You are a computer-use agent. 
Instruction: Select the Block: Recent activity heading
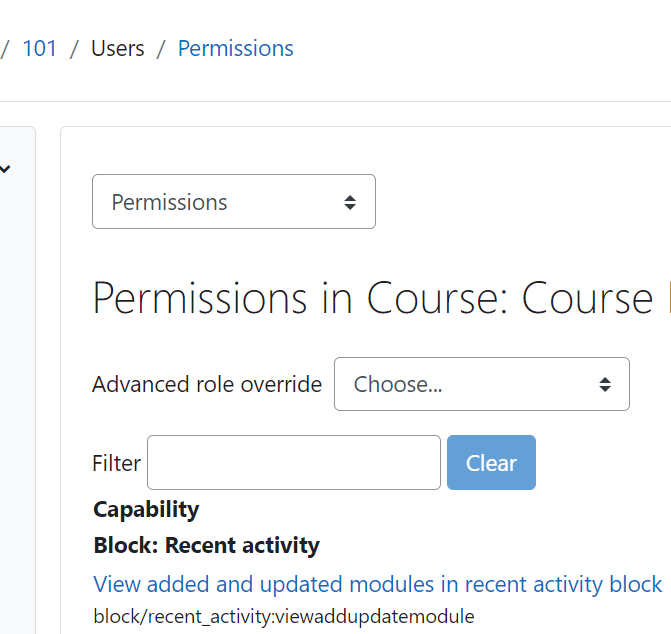click(207, 545)
